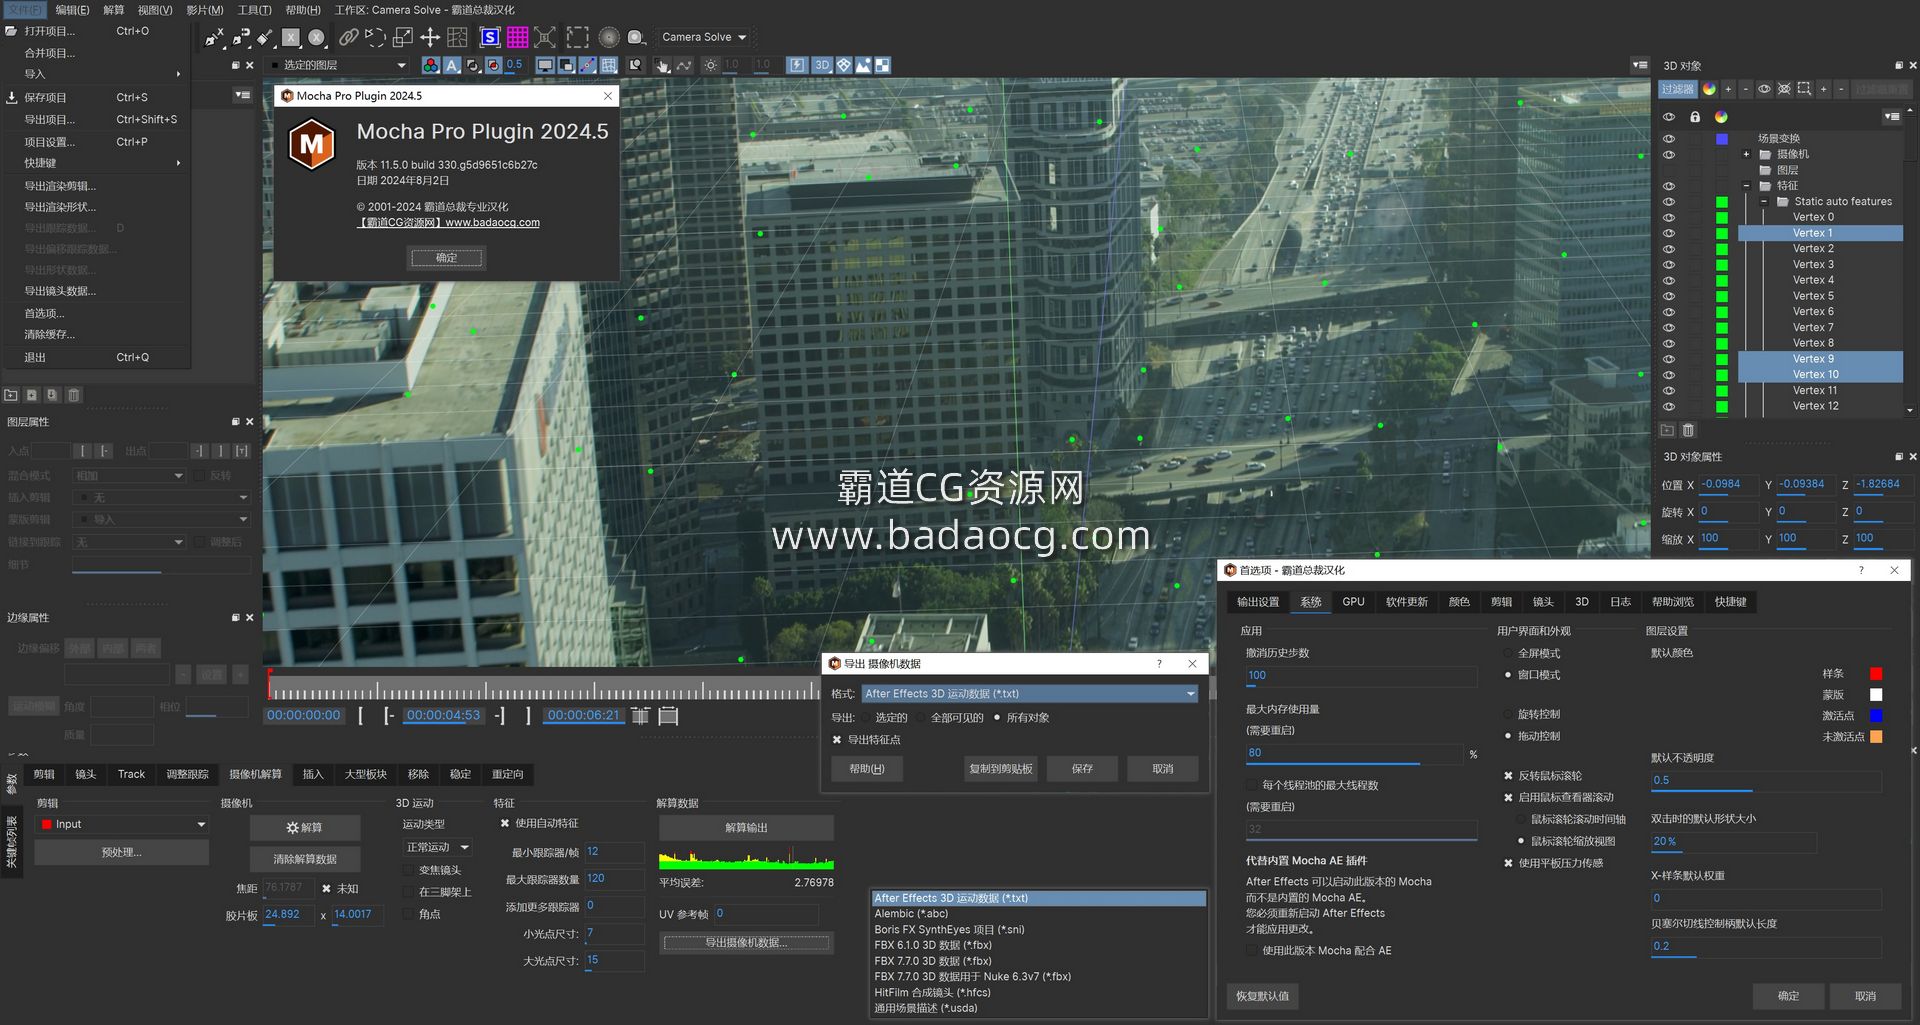1920x1025 pixels.
Task: Click the blue 激活点 color swatch
Action: click(x=1876, y=716)
